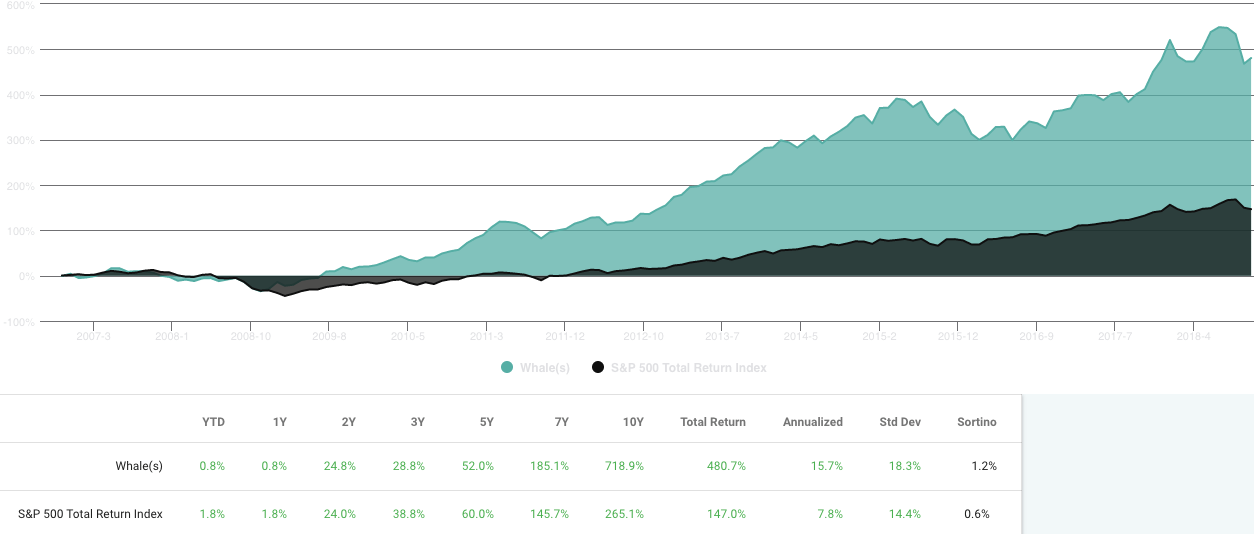Select the Total Return column header
This screenshot has height=534, width=1254.
[x=712, y=422]
